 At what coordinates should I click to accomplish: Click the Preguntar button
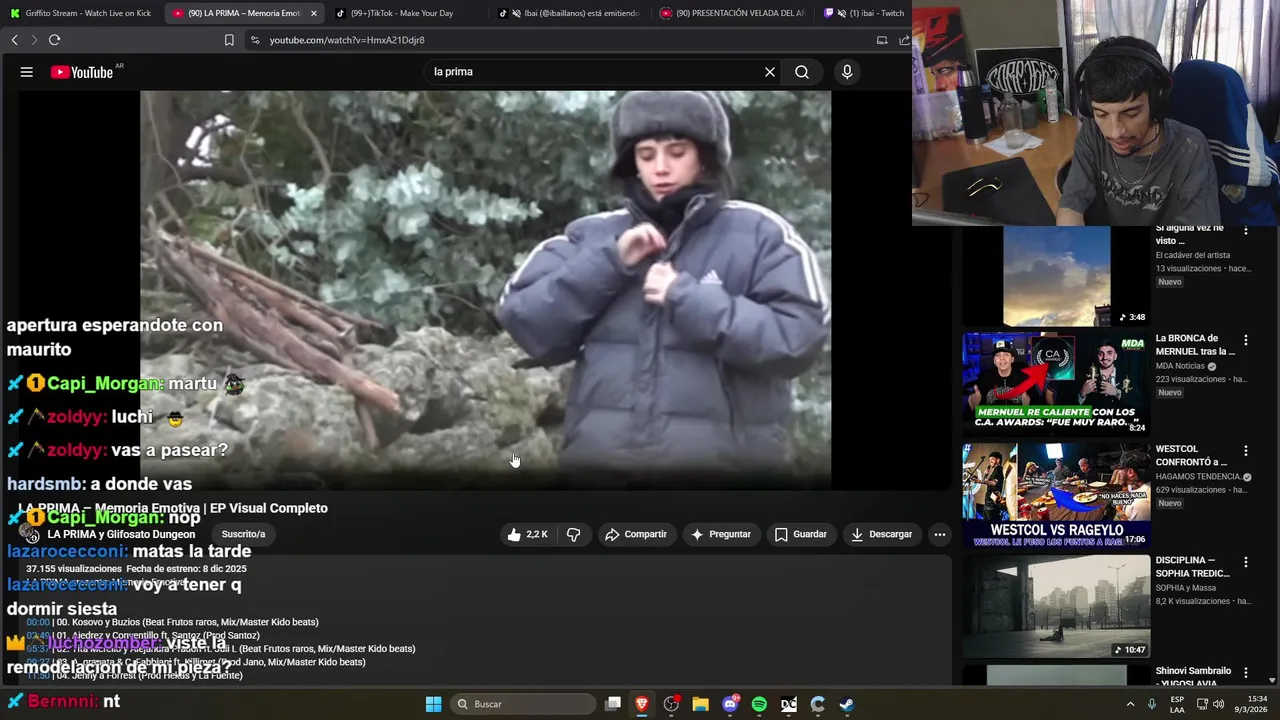pyautogui.click(x=720, y=534)
